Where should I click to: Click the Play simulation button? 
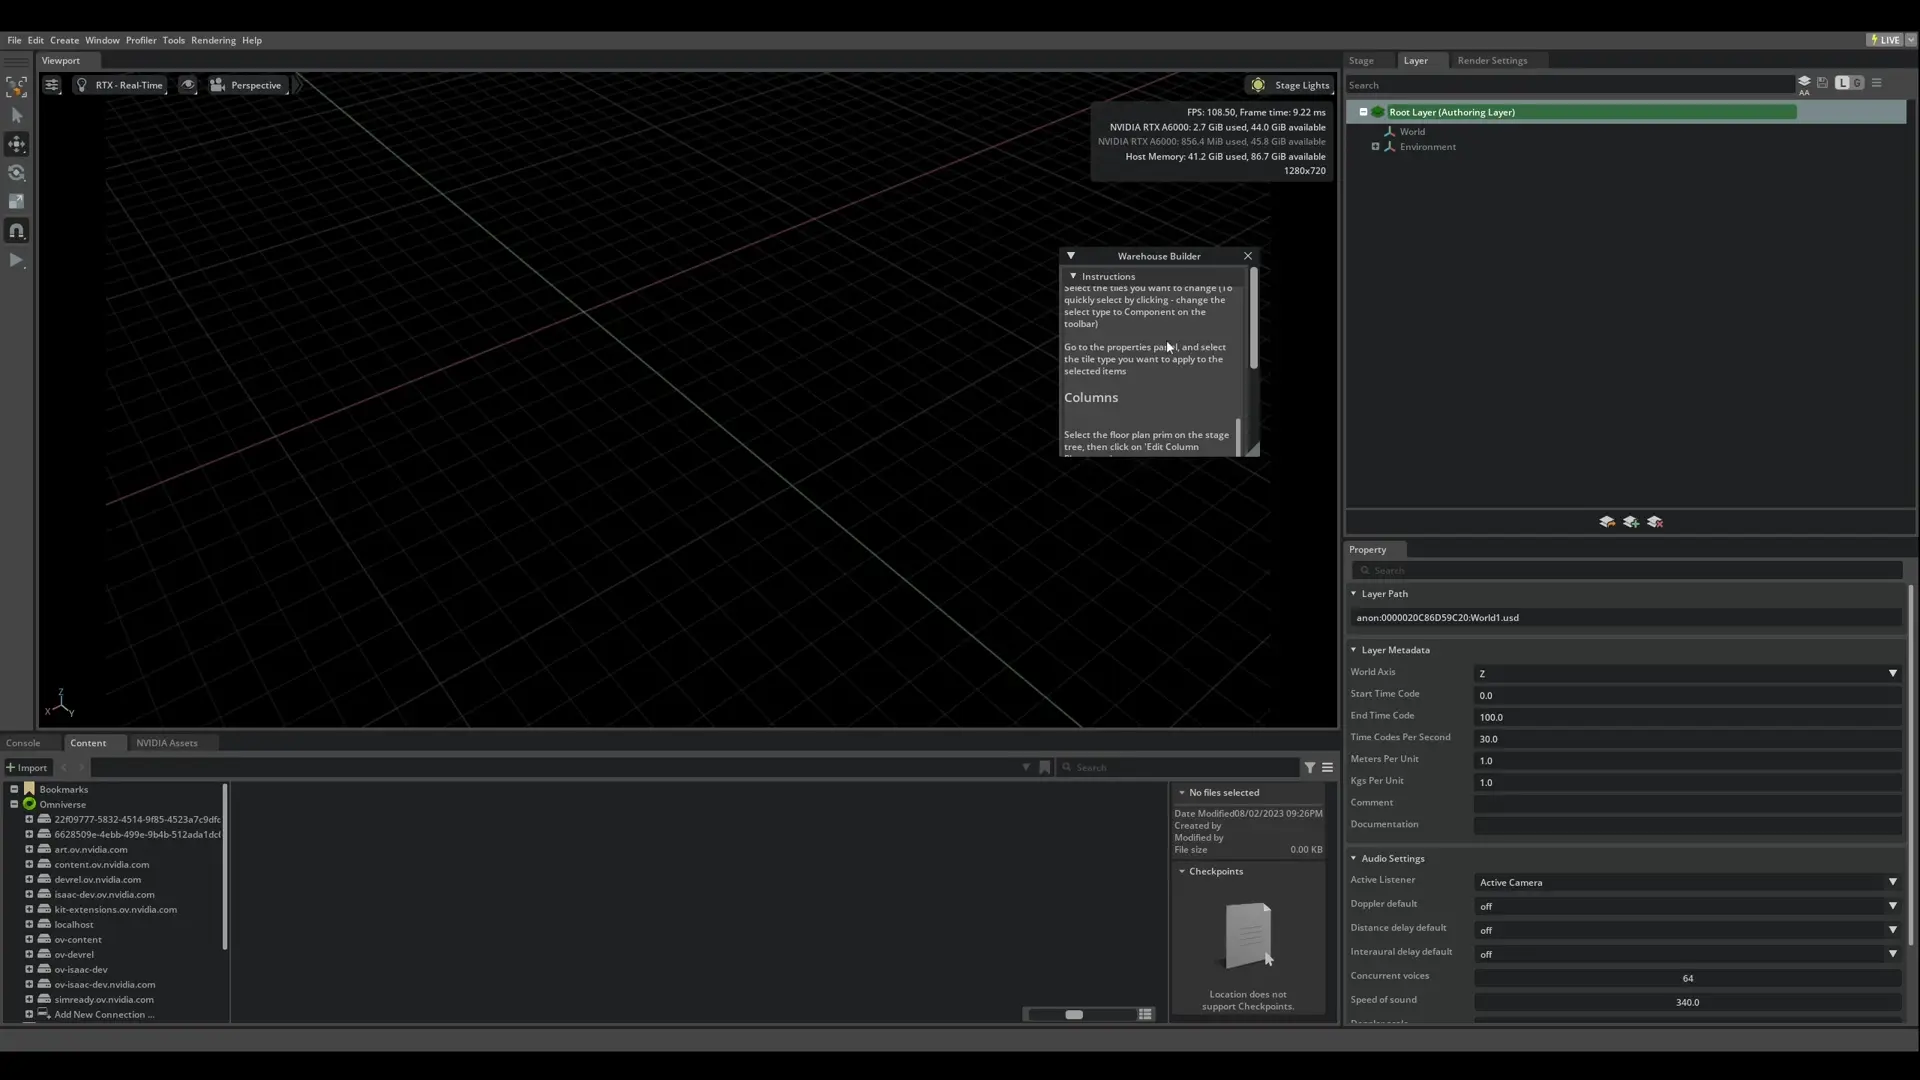point(17,260)
